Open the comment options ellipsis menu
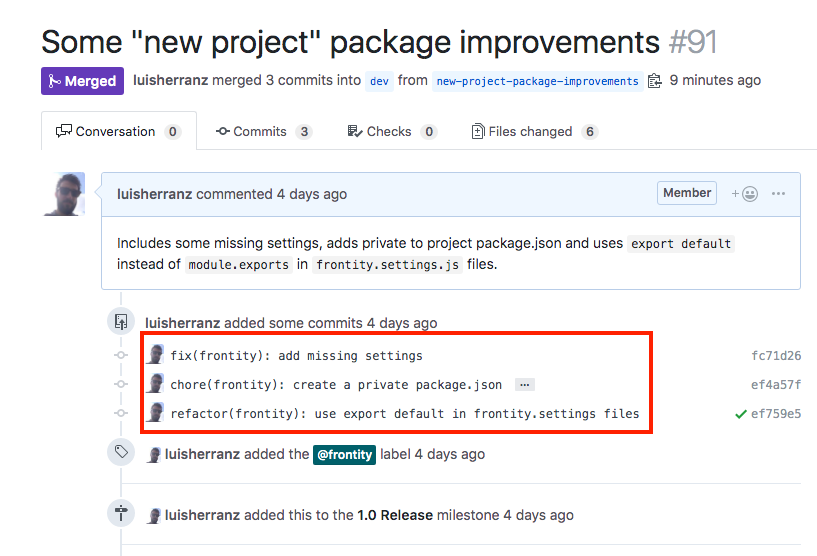Screen dimensions: 817x556 778,194
